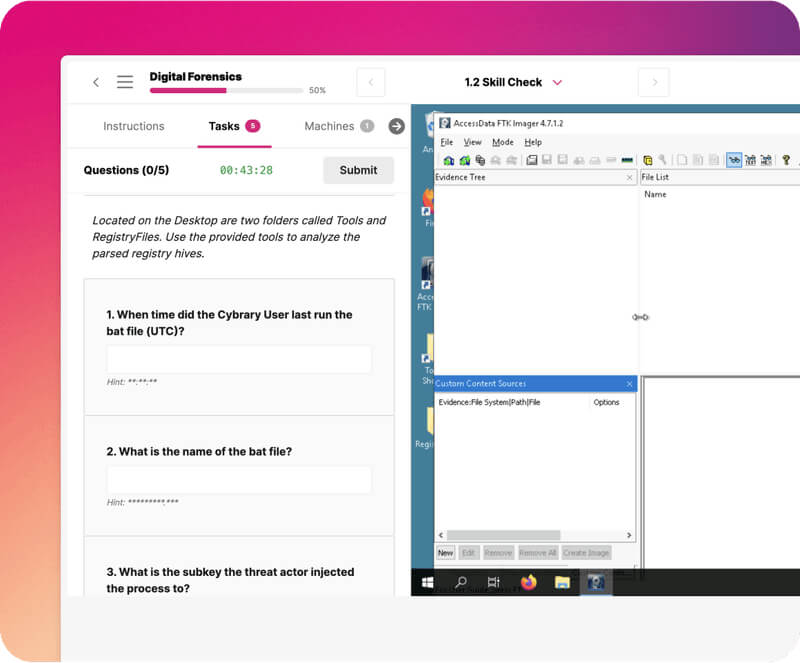This screenshot has height=663, width=800.
Task: Click Obtain Protected Files toolbar icon
Action: (647, 160)
